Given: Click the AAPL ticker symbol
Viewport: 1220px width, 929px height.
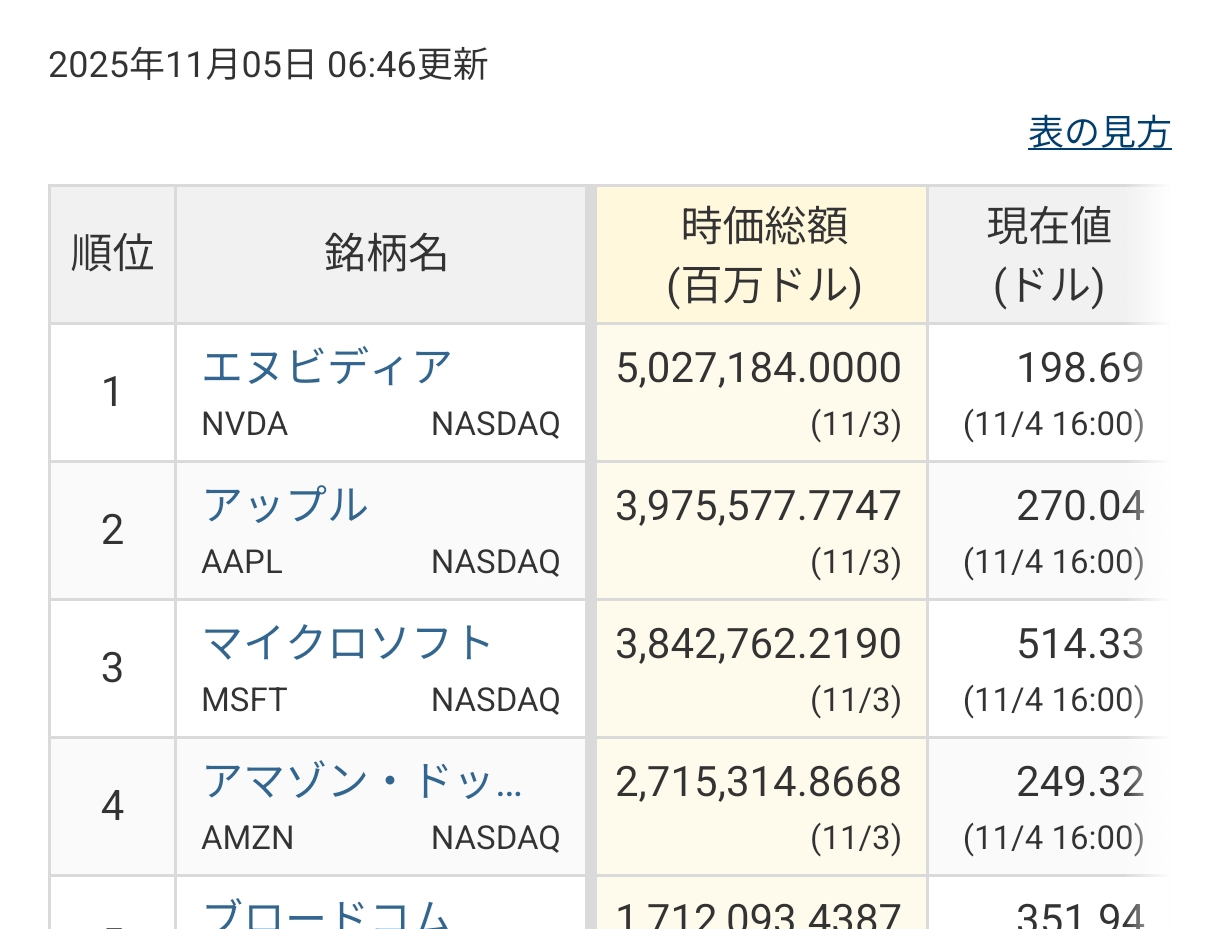Looking at the screenshot, I should (x=242, y=563).
